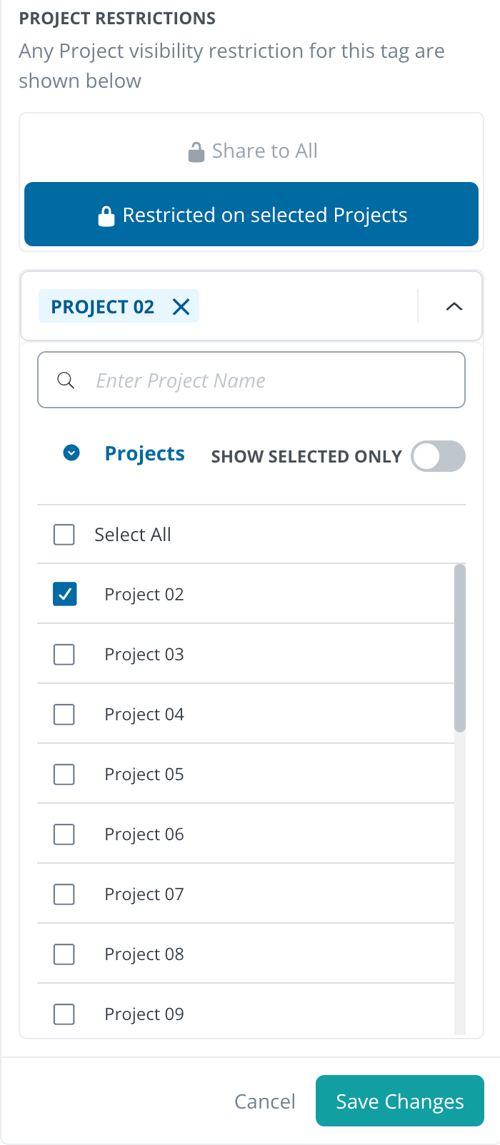Image resolution: width=500 pixels, height=1145 pixels.
Task: Select the Project 07 checkbox
Action: [64, 894]
